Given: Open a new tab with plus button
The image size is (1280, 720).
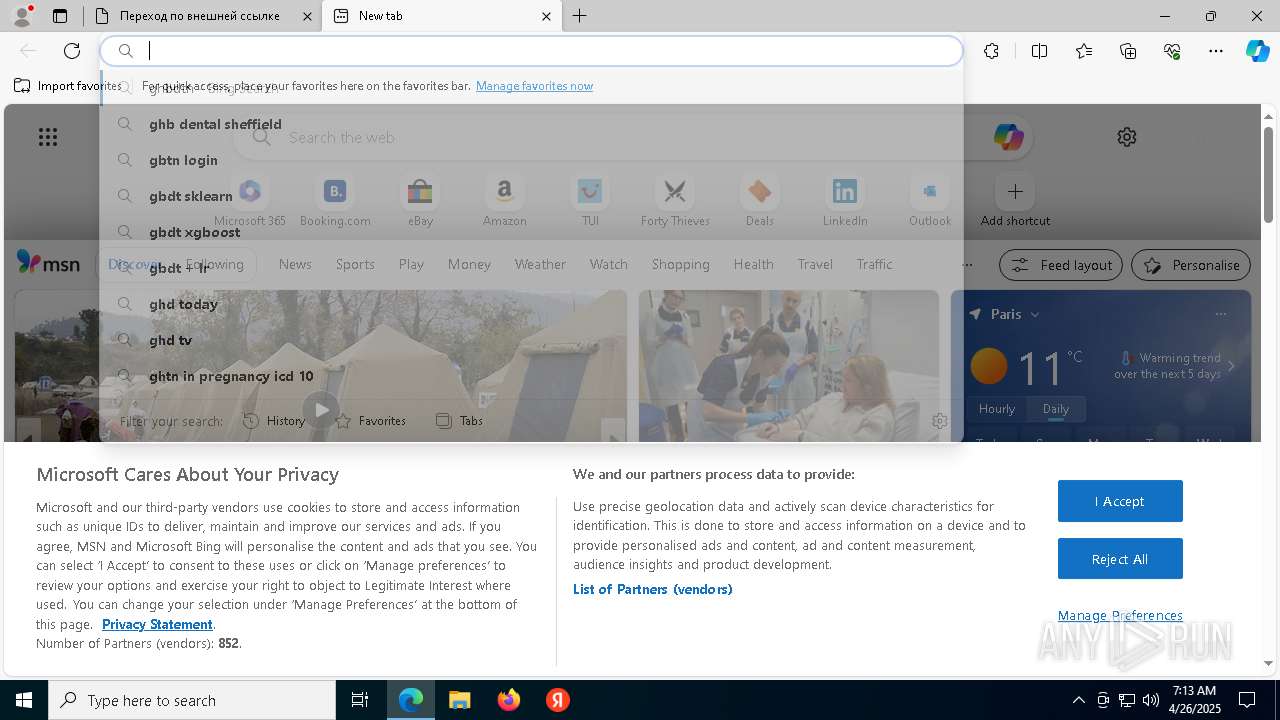Looking at the screenshot, I should [x=580, y=16].
